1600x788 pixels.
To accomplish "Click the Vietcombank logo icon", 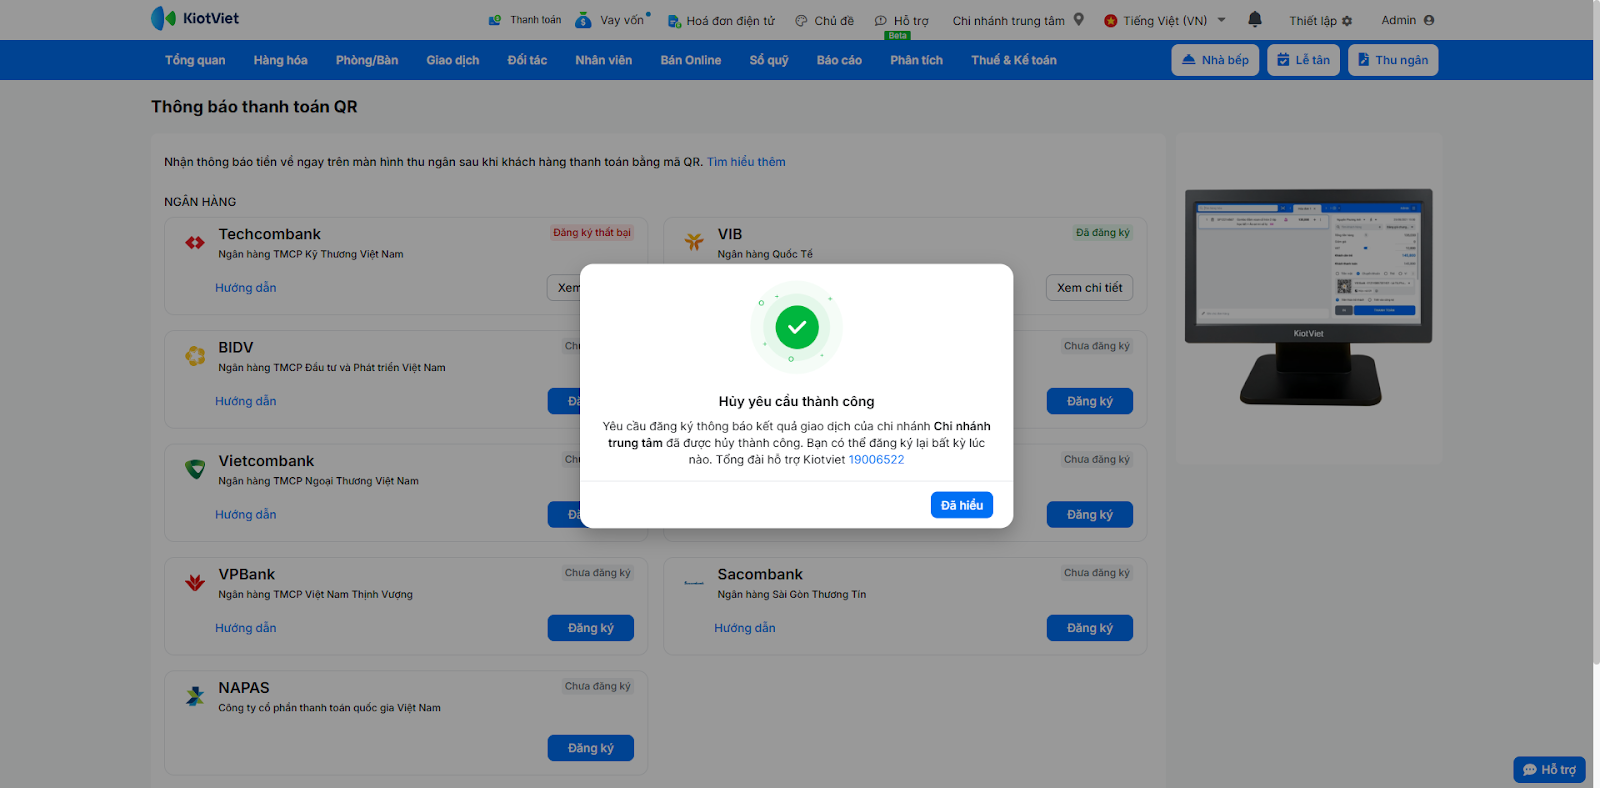I will (x=195, y=469).
